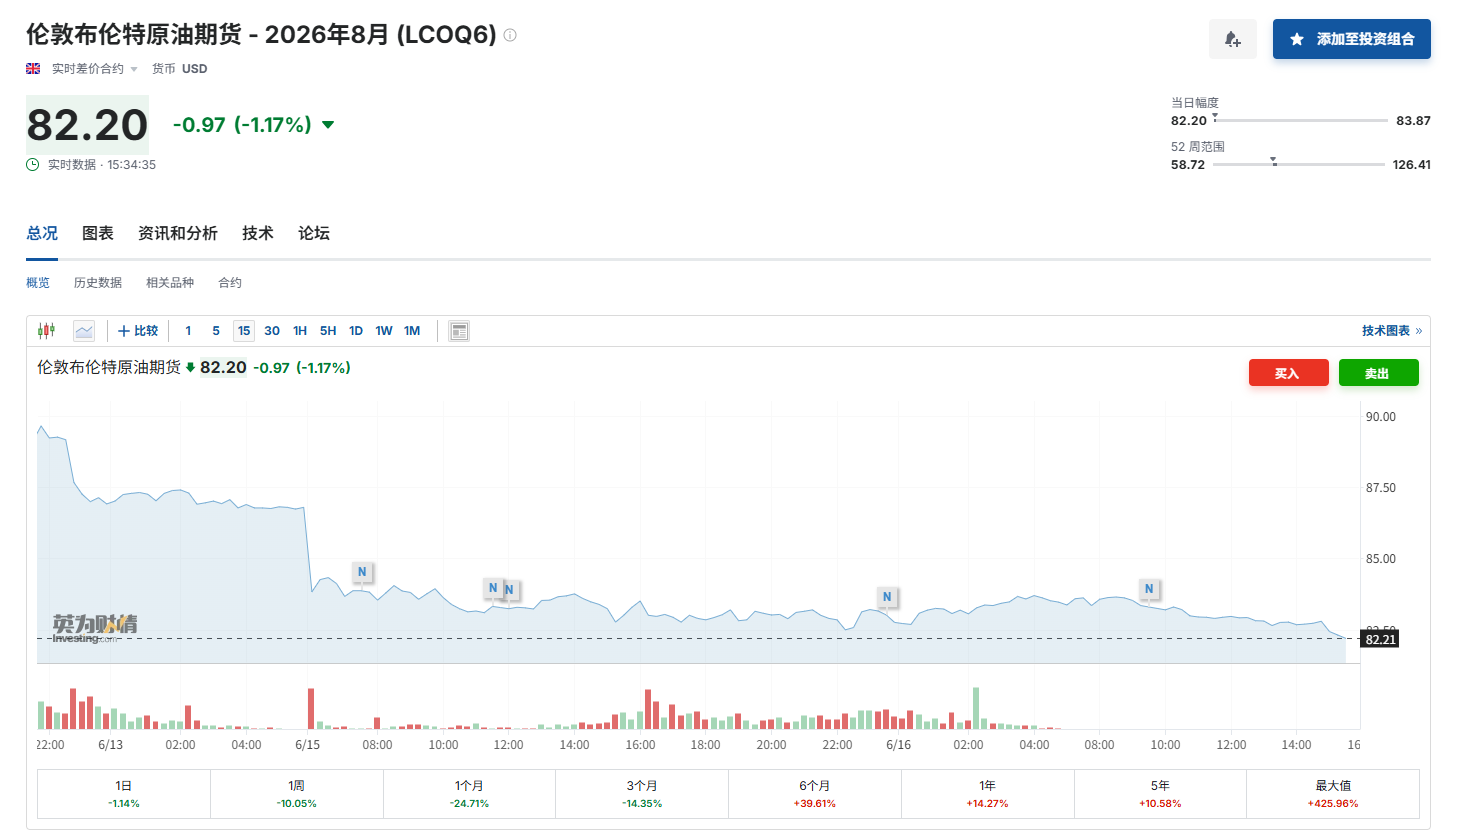Open the real-time CFD dropdown arrow
Image resolution: width=1457 pixels, height=840 pixels.
click(x=134, y=69)
